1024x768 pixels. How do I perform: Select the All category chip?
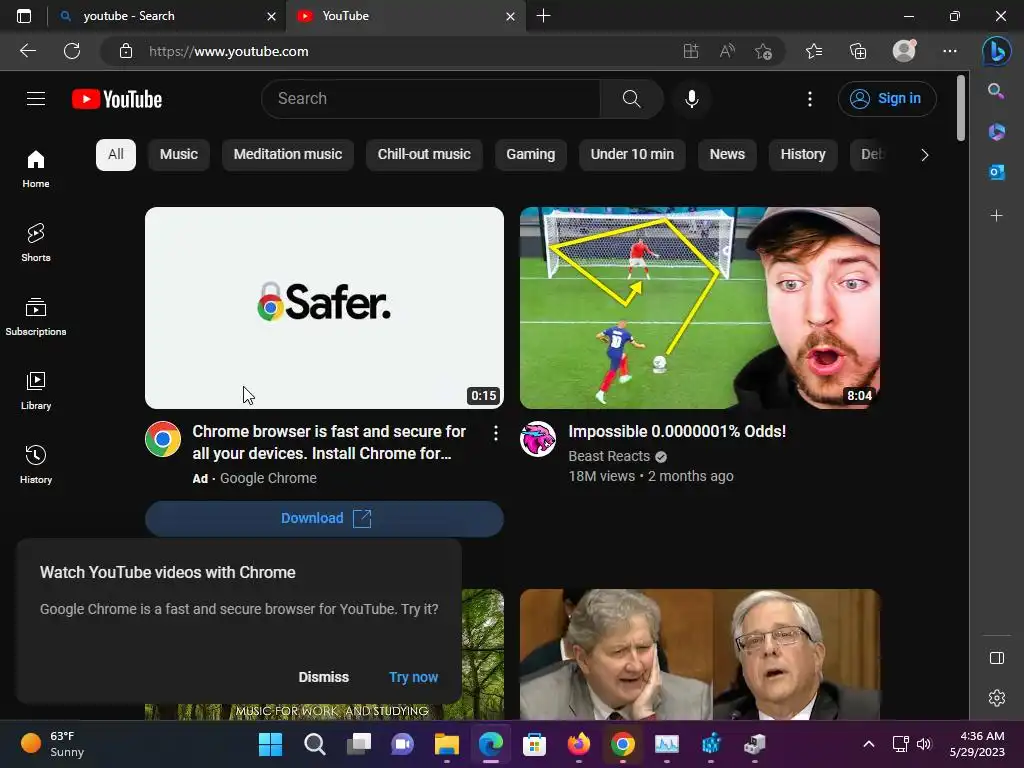click(x=116, y=155)
